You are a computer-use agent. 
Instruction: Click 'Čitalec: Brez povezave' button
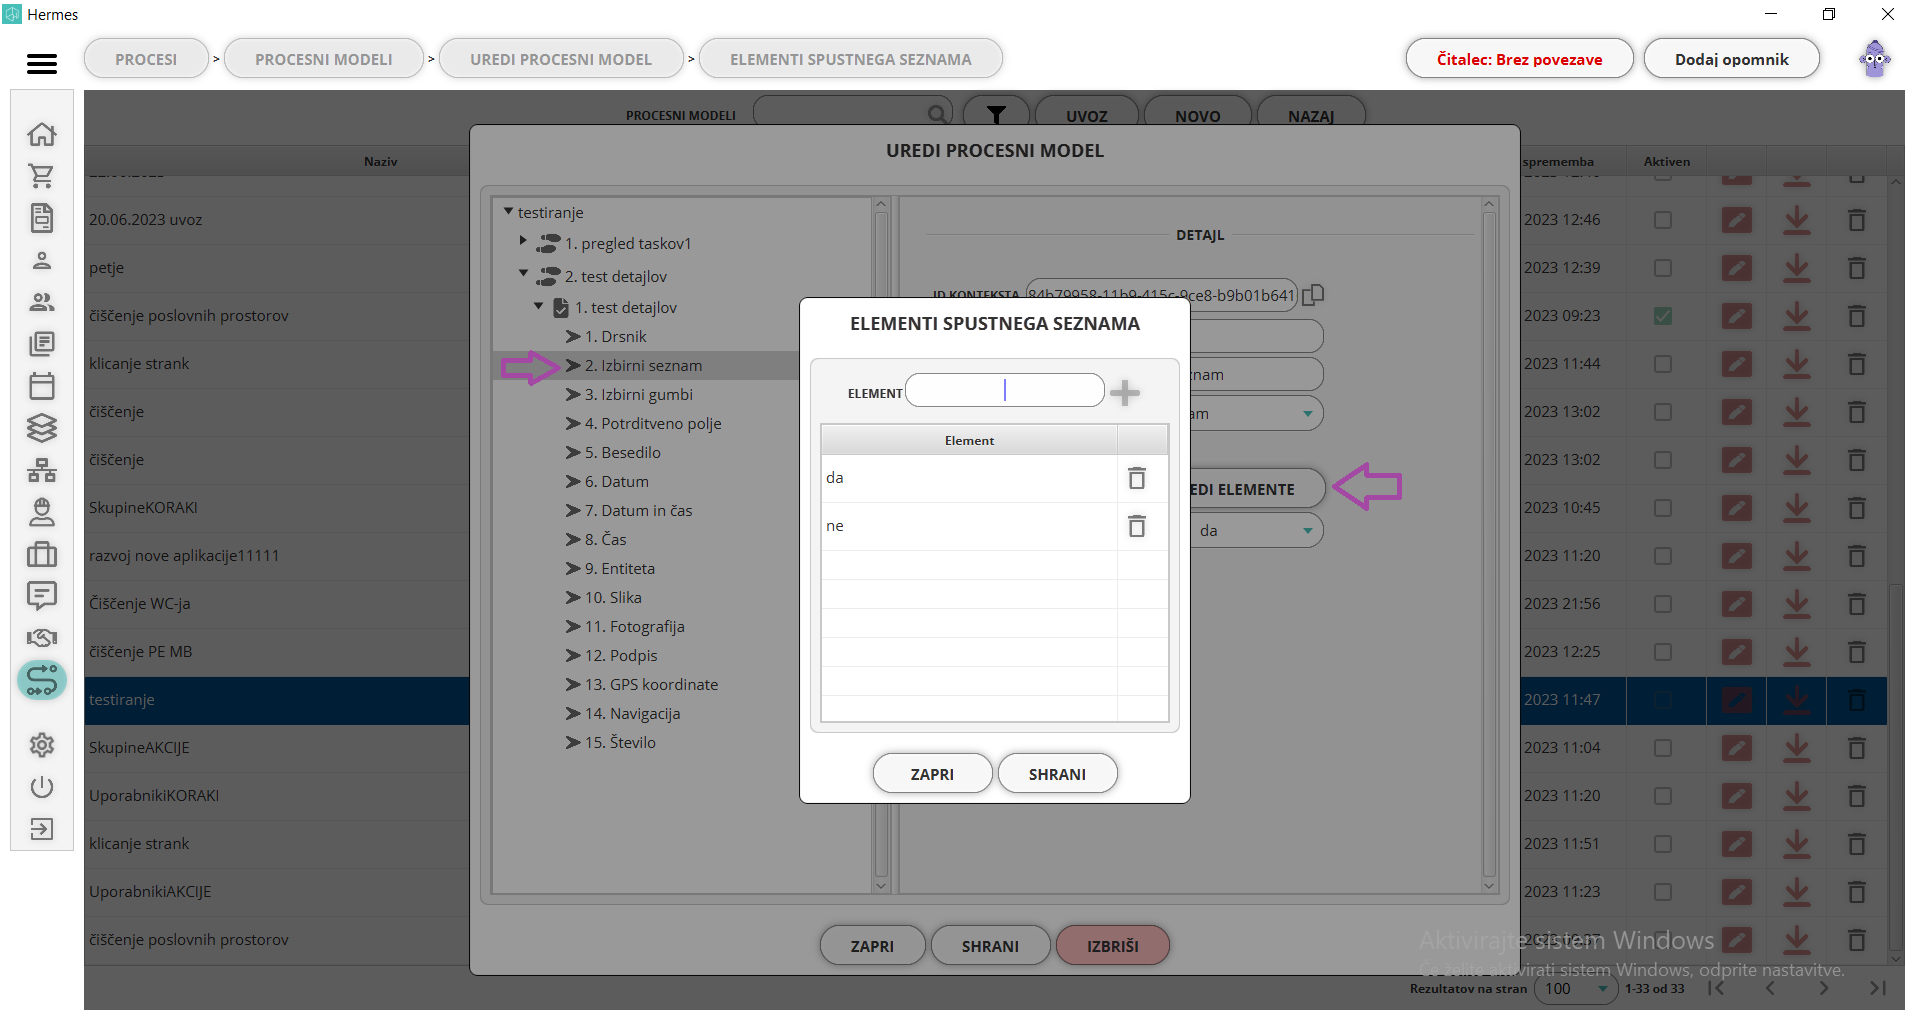[x=1519, y=59]
